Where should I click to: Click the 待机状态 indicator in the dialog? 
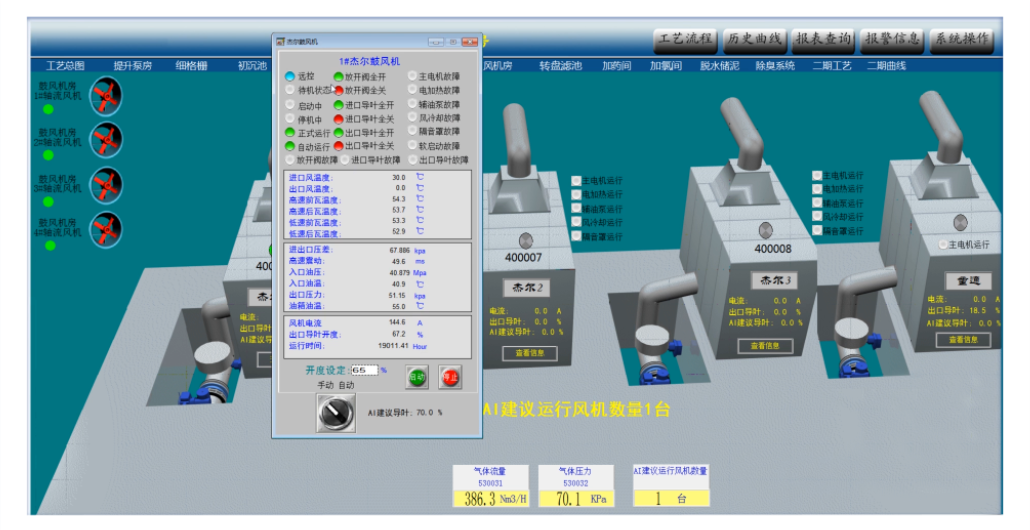[290, 91]
